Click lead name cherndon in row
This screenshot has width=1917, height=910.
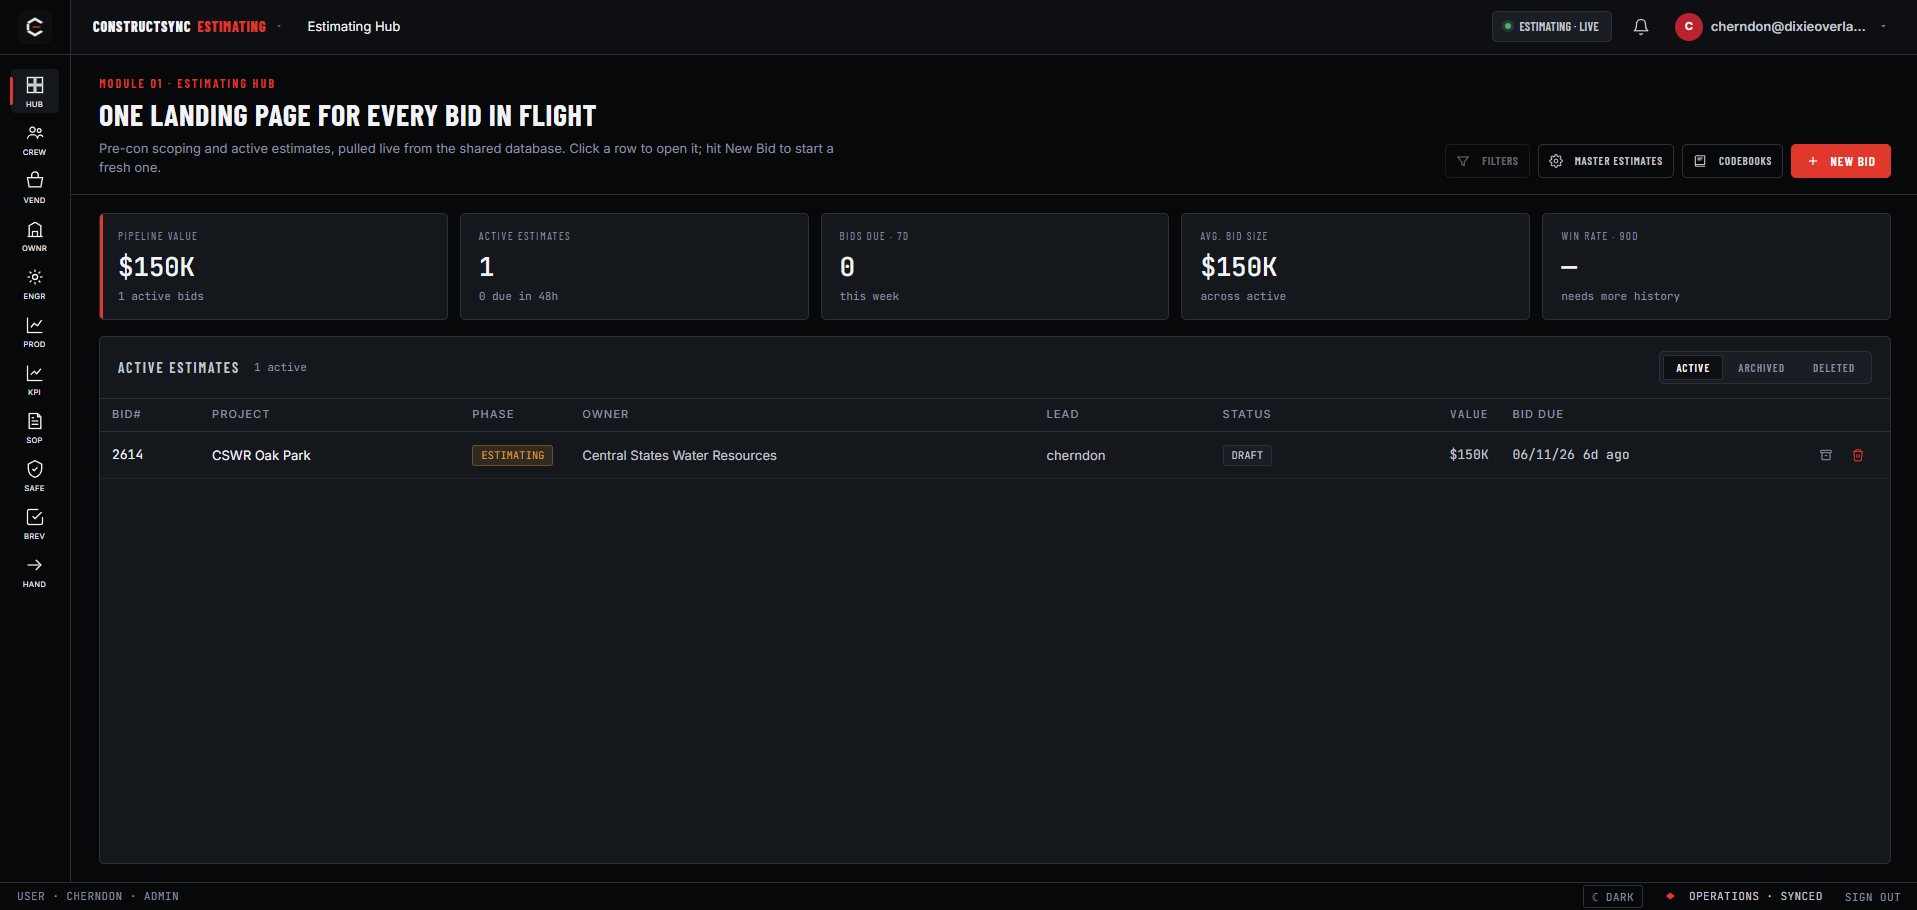1075,455
